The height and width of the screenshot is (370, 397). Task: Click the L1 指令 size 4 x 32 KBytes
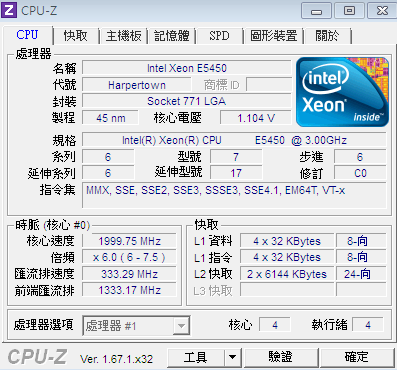[x=287, y=257]
